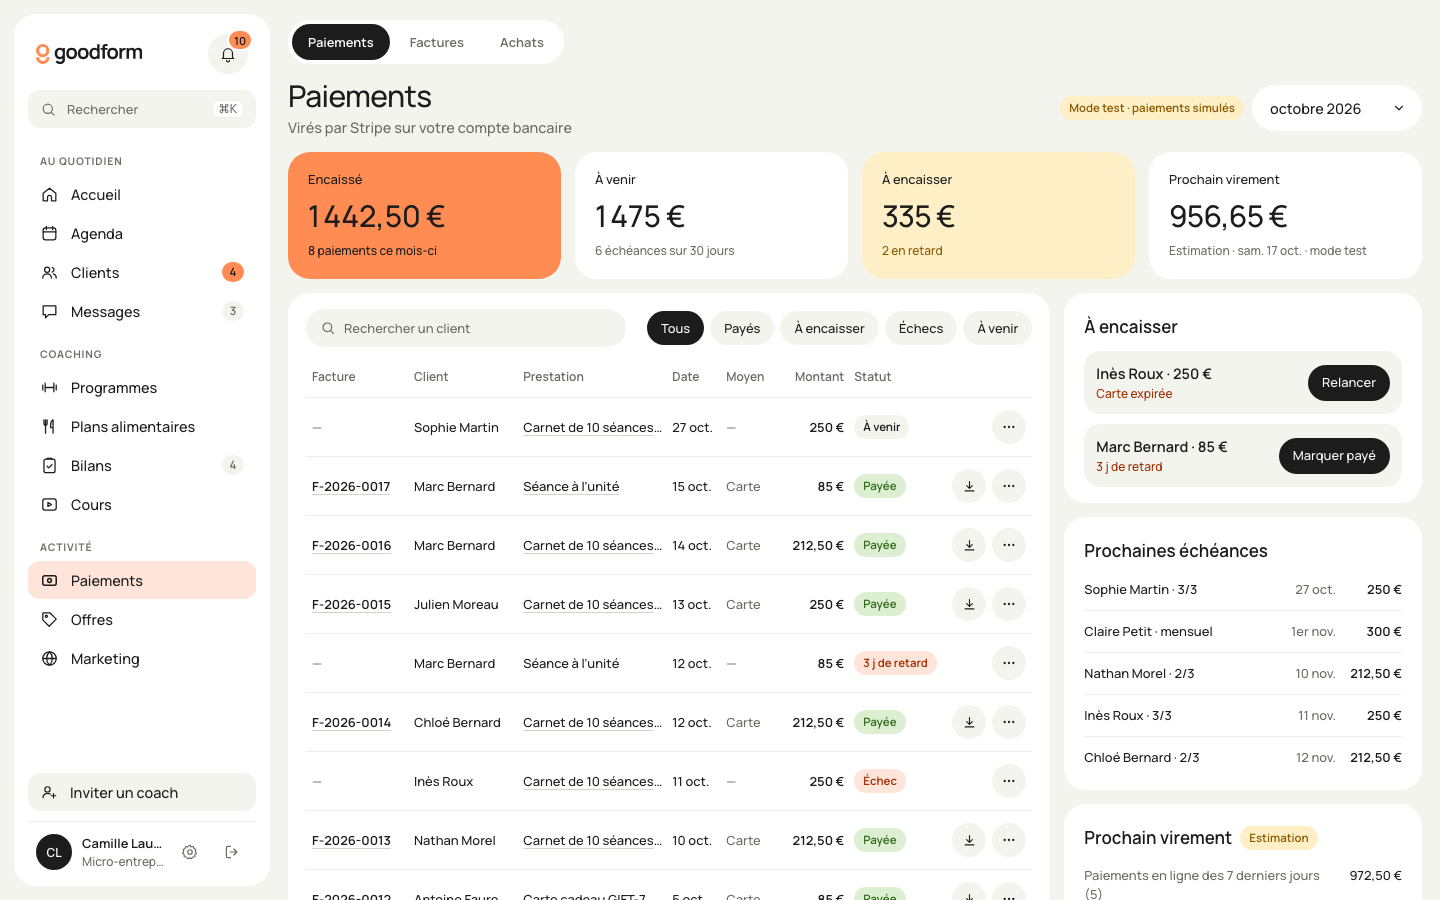This screenshot has height=900, width=1440.
Task: Open more options for F-2026-0015 row
Action: pos(1009,604)
